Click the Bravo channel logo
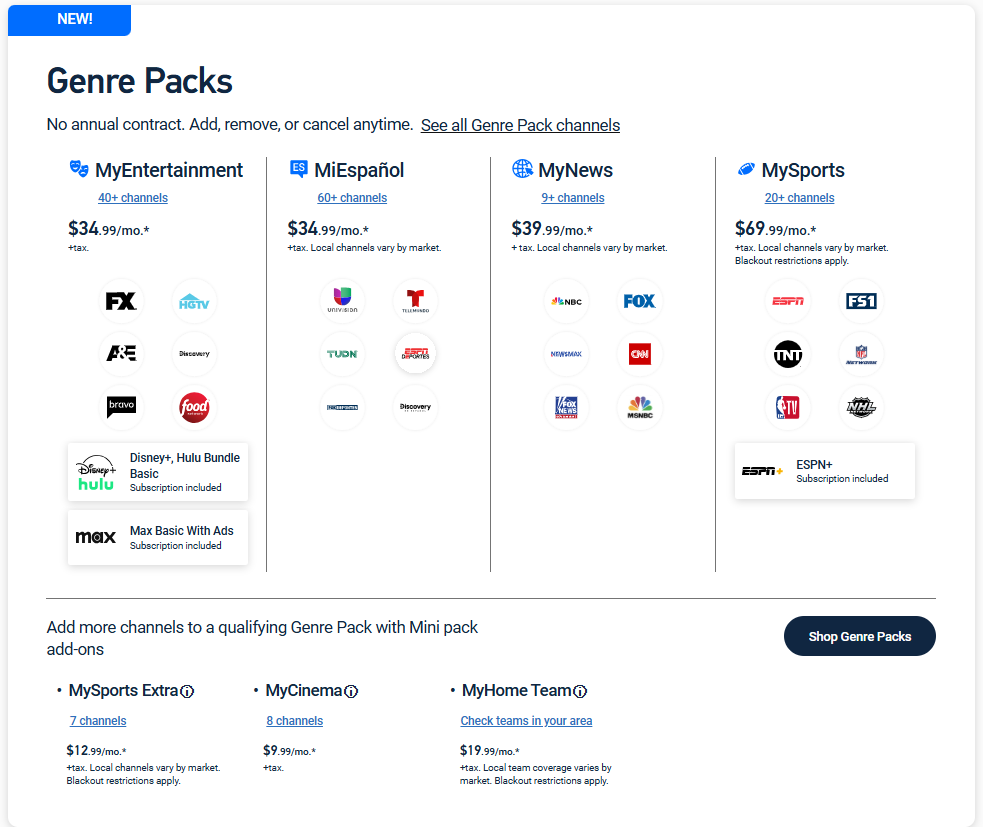Image resolution: width=983 pixels, height=827 pixels. click(121, 407)
